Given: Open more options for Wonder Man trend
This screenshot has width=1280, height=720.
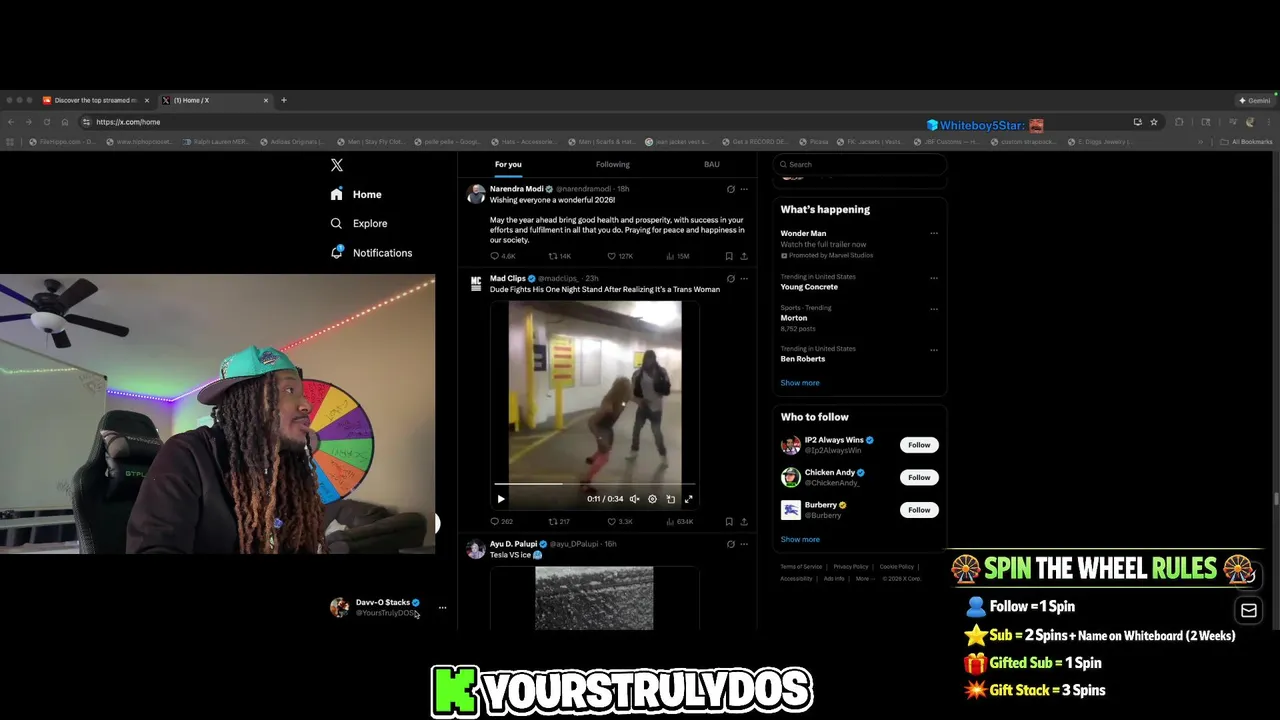Looking at the screenshot, I should (x=934, y=233).
